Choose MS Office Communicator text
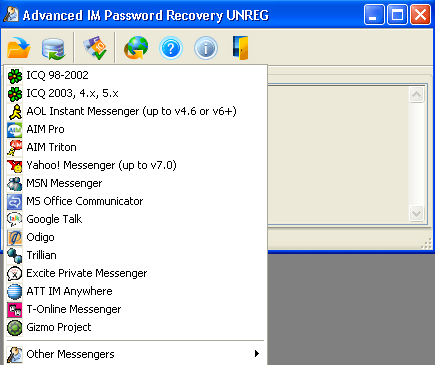 point(85,201)
